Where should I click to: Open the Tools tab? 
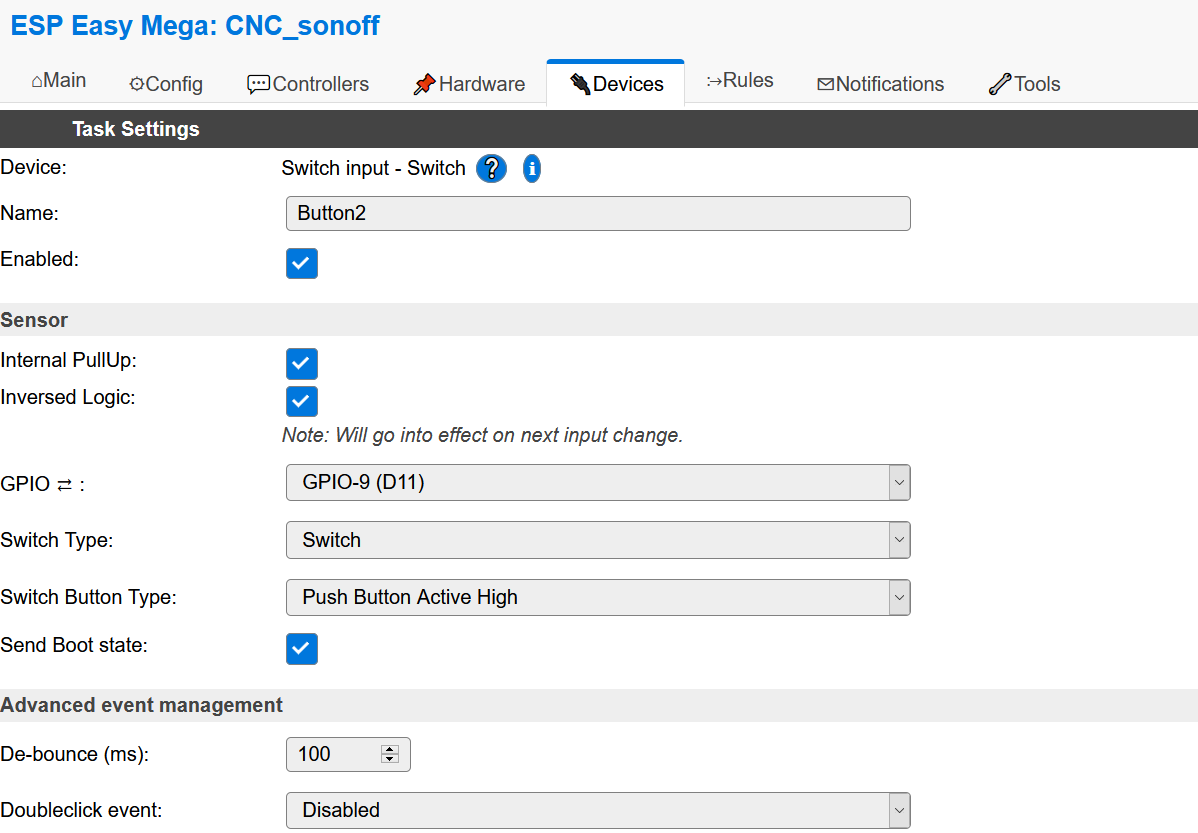[x=1024, y=84]
